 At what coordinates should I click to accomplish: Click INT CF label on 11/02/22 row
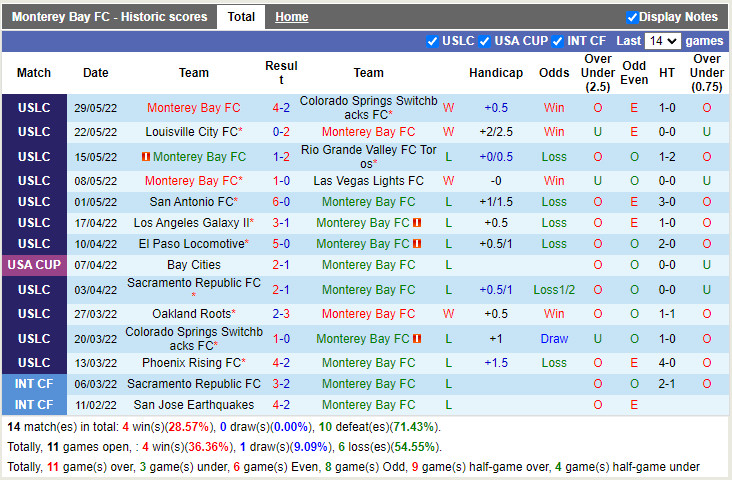coord(34,405)
